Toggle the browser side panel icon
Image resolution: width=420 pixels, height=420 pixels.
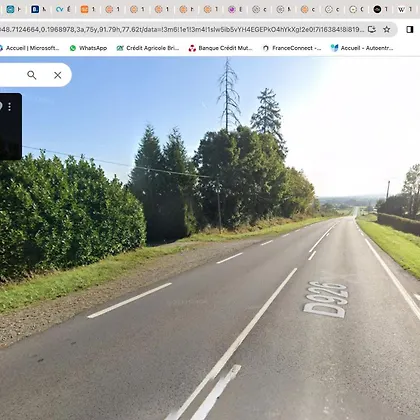[410, 29]
